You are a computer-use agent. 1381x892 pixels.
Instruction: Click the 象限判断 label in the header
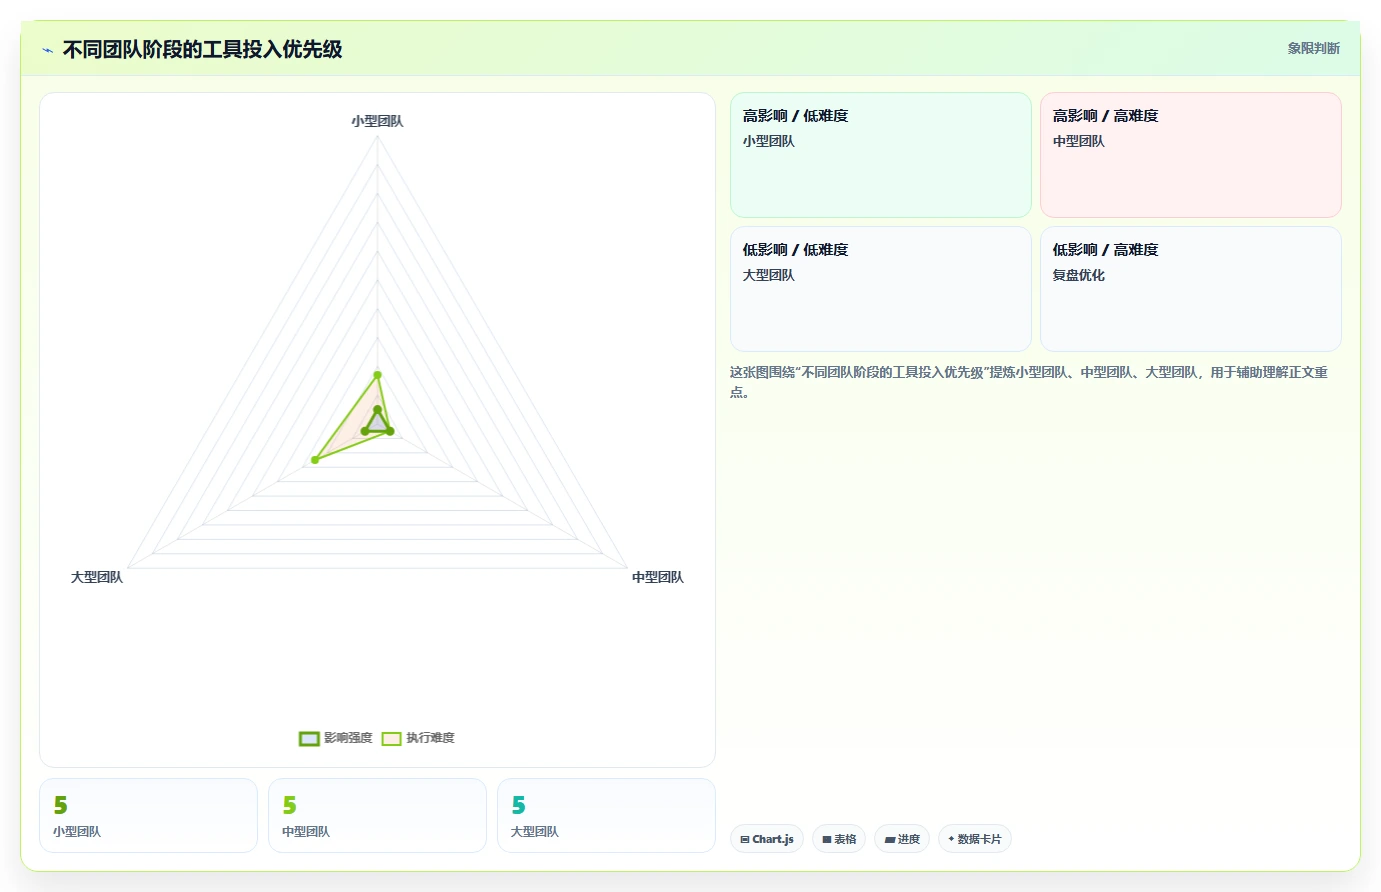coord(1313,48)
